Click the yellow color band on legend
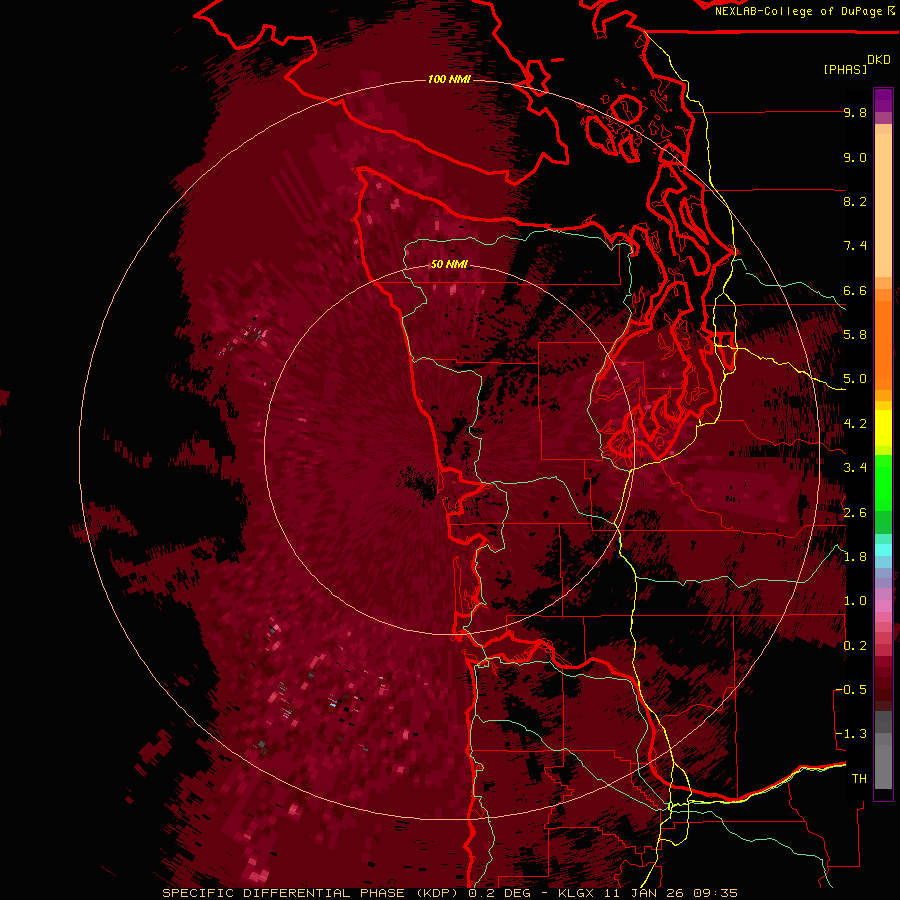Screen dimensions: 900x900 (x=883, y=428)
